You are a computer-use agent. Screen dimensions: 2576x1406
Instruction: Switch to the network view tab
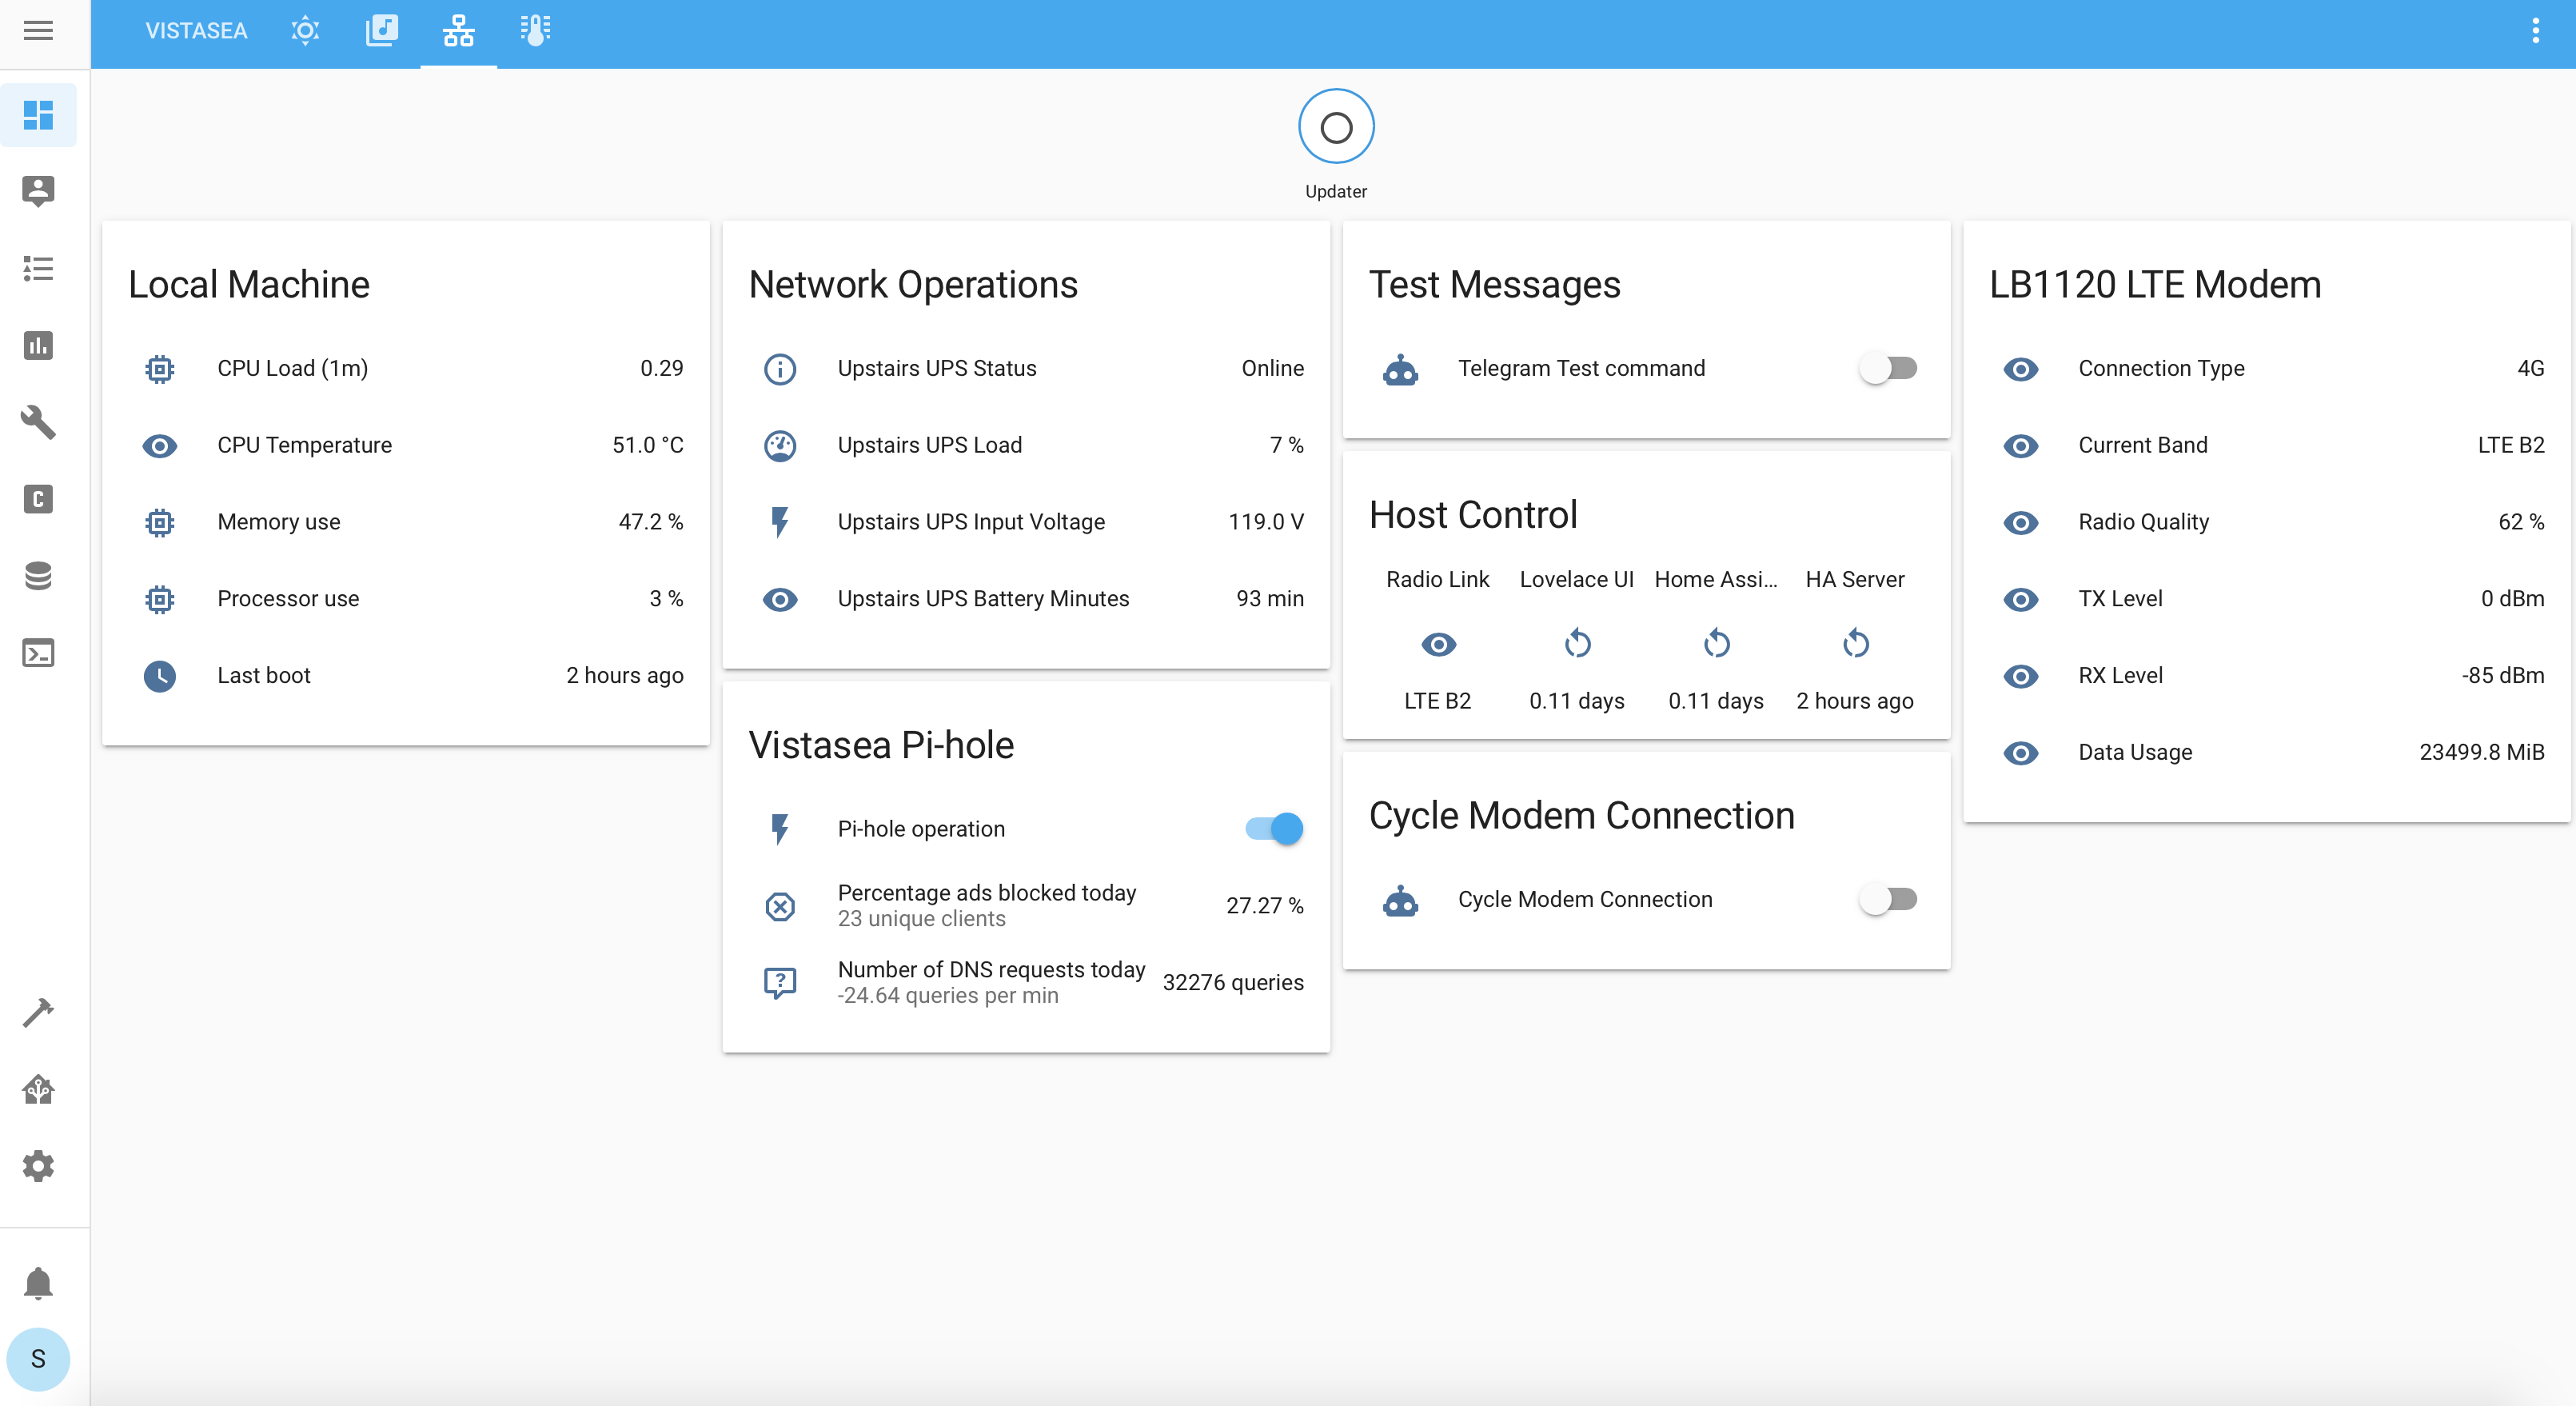[x=458, y=30]
